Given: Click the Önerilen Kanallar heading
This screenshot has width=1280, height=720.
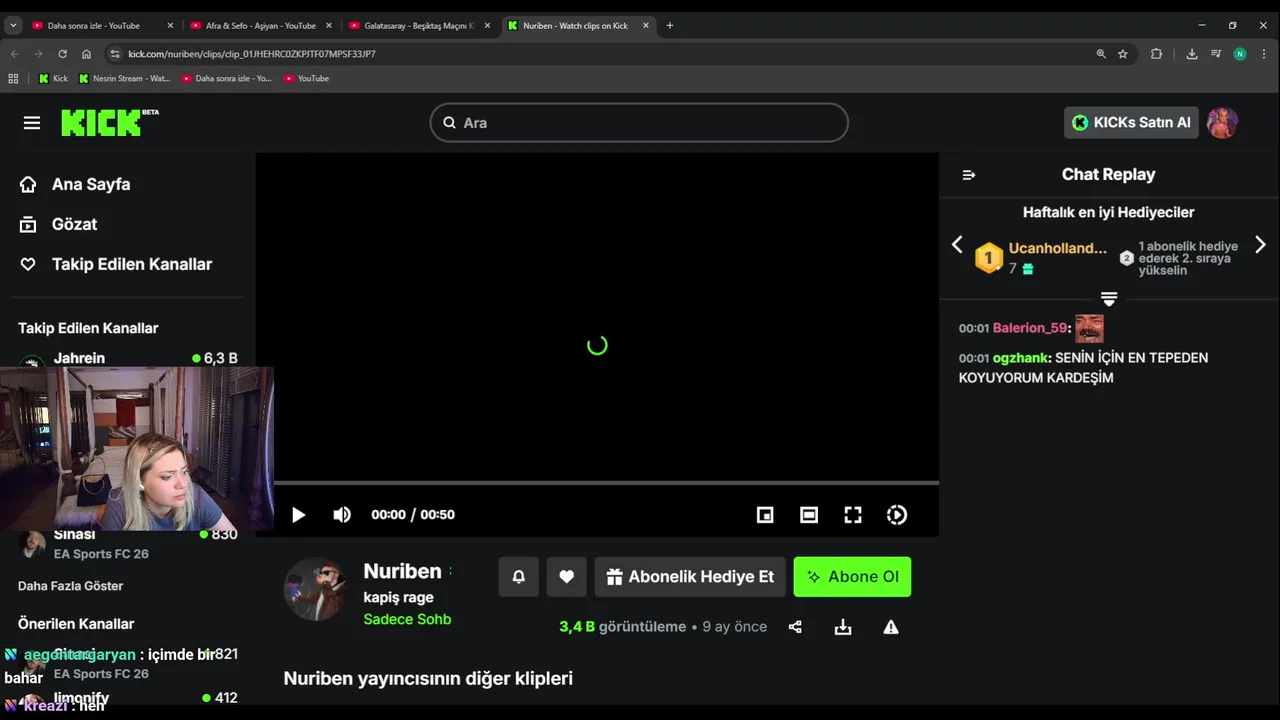Looking at the screenshot, I should point(76,624).
